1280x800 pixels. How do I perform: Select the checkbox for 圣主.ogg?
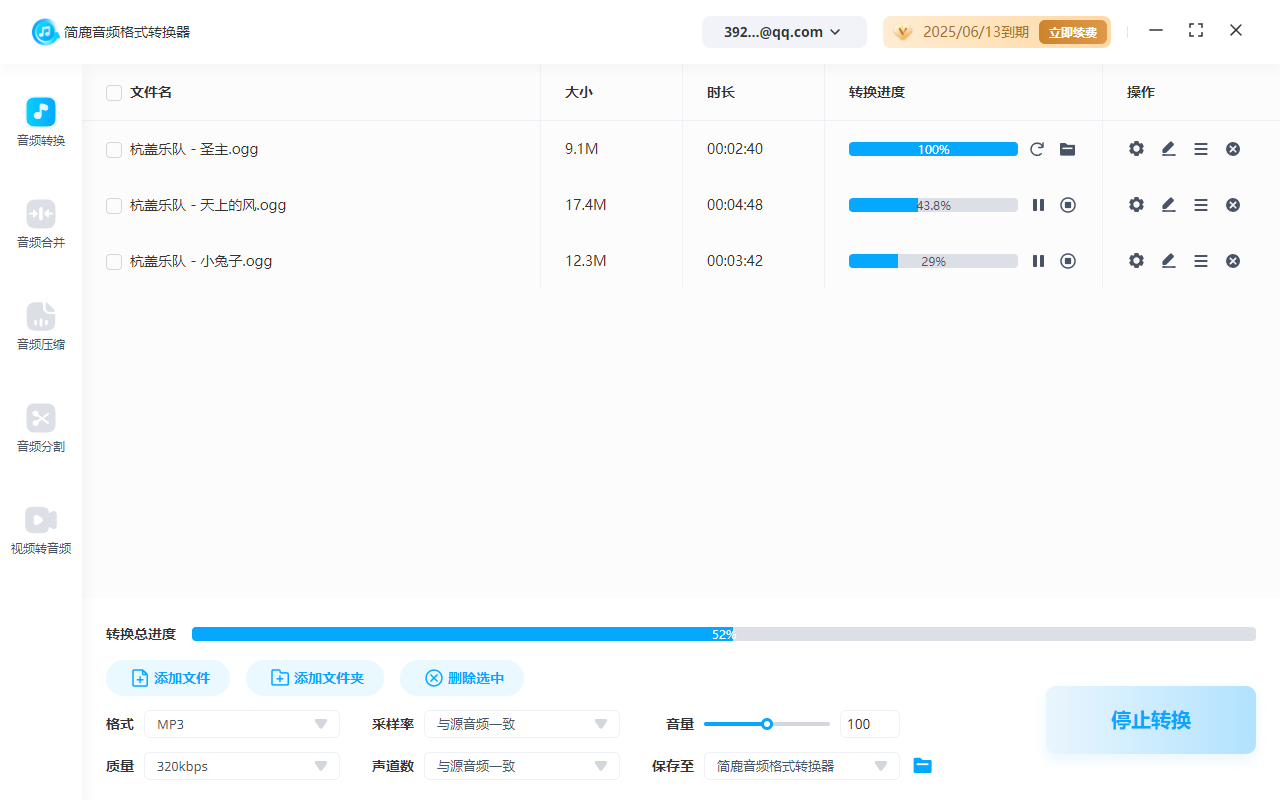pyautogui.click(x=113, y=148)
